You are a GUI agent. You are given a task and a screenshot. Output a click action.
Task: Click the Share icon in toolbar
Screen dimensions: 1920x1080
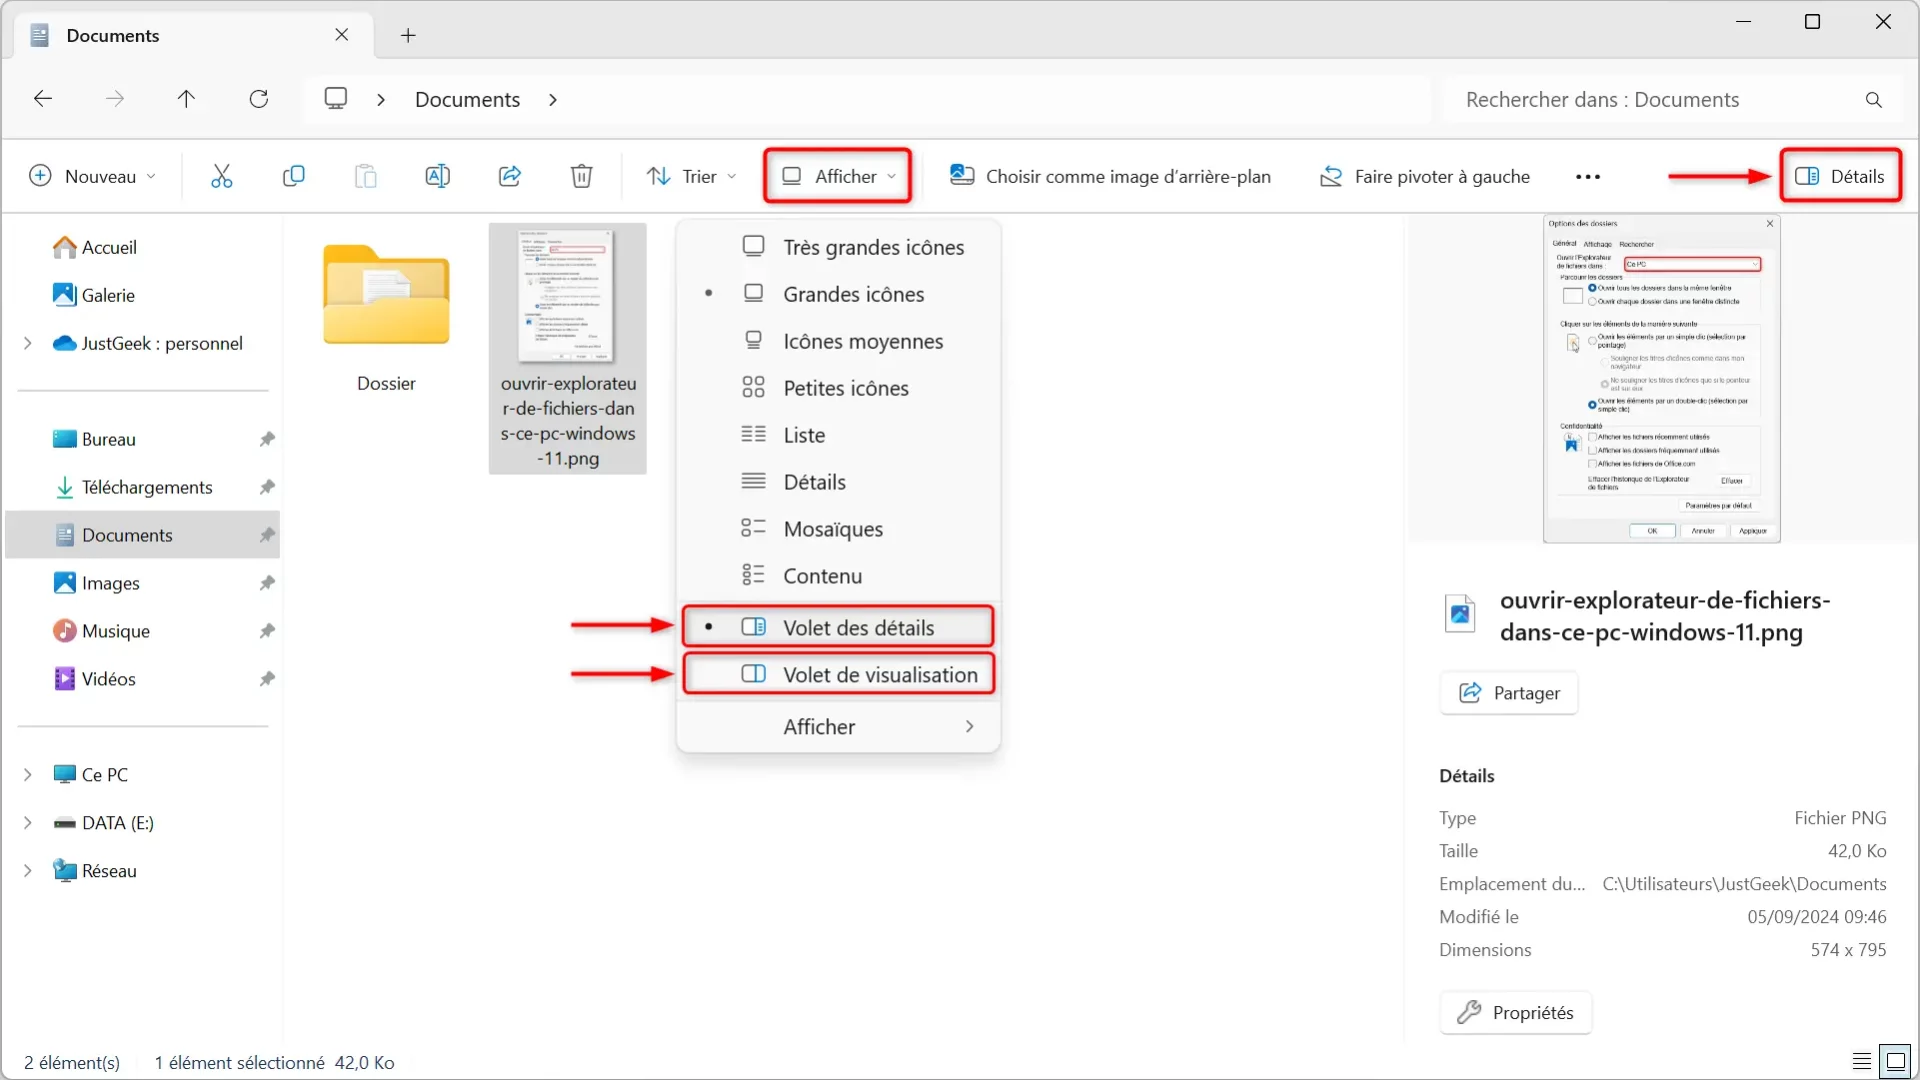[x=509, y=176]
